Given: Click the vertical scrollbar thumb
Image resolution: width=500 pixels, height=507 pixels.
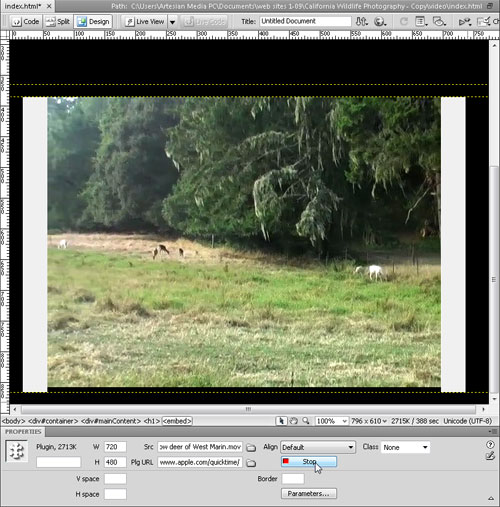Looking at the screenshot, I should tap(494, 279).
